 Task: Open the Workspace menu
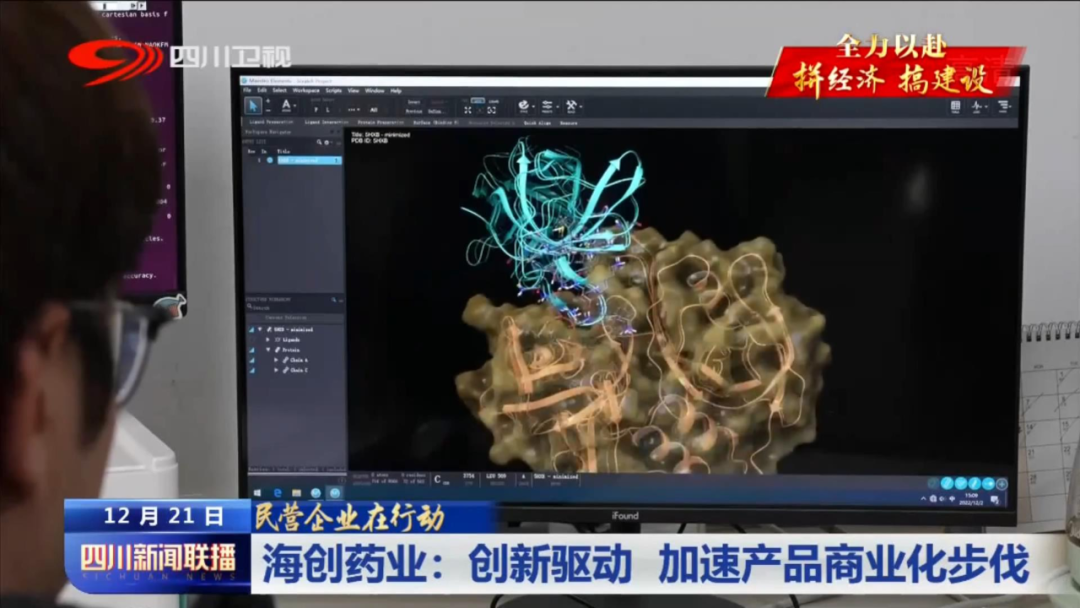[x=306, y=90]
